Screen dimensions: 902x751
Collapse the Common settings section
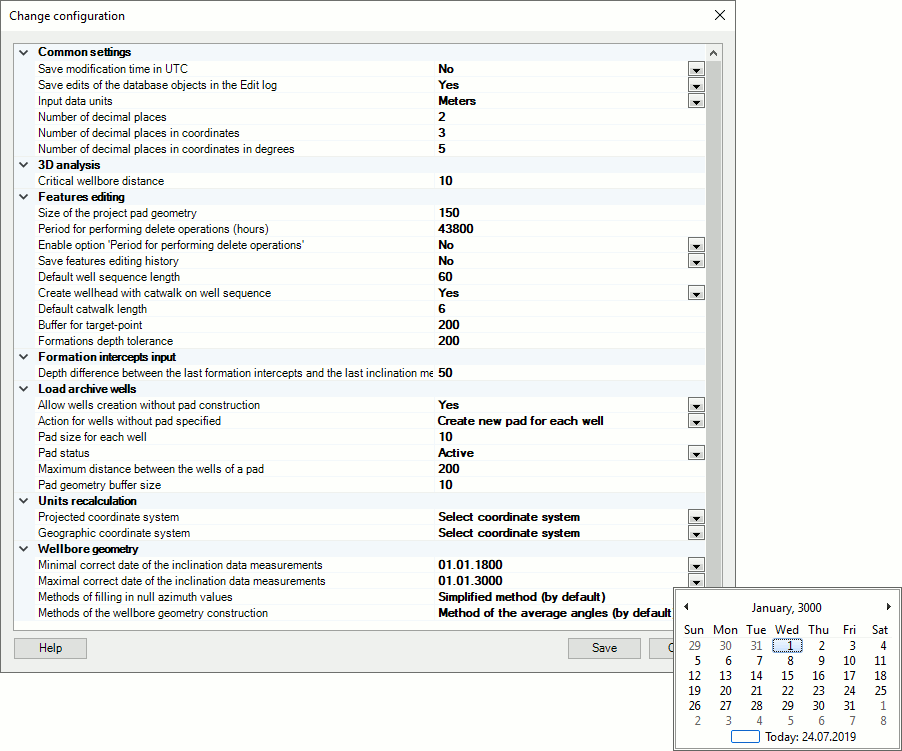click(24, 52)
